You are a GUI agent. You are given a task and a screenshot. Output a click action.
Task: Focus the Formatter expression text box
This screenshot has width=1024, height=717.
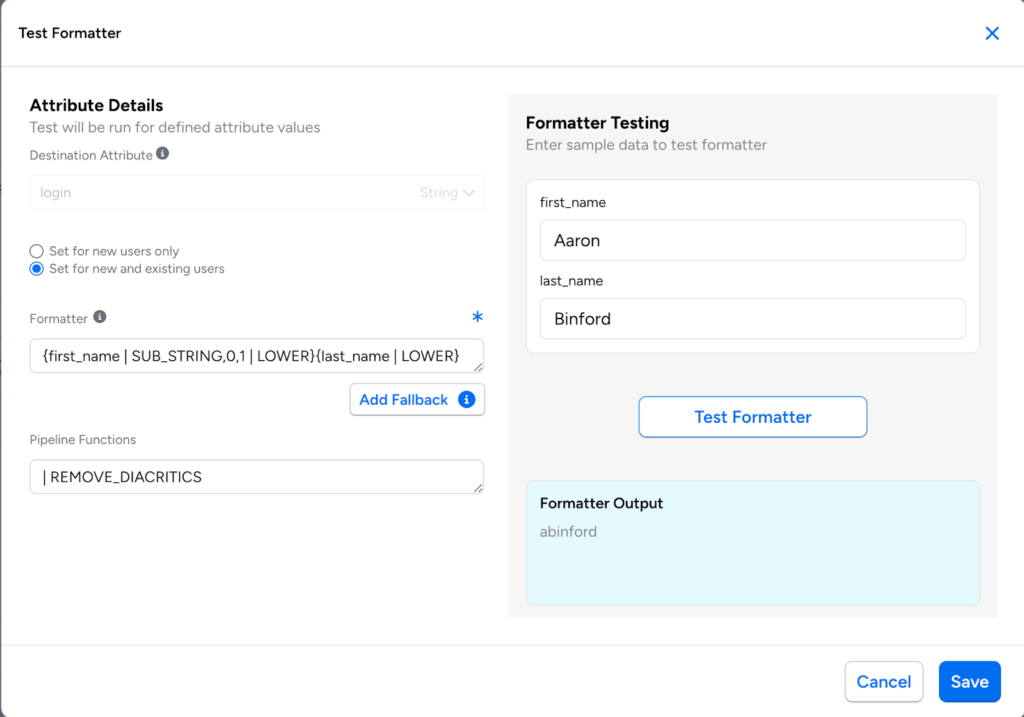[250, 356]
